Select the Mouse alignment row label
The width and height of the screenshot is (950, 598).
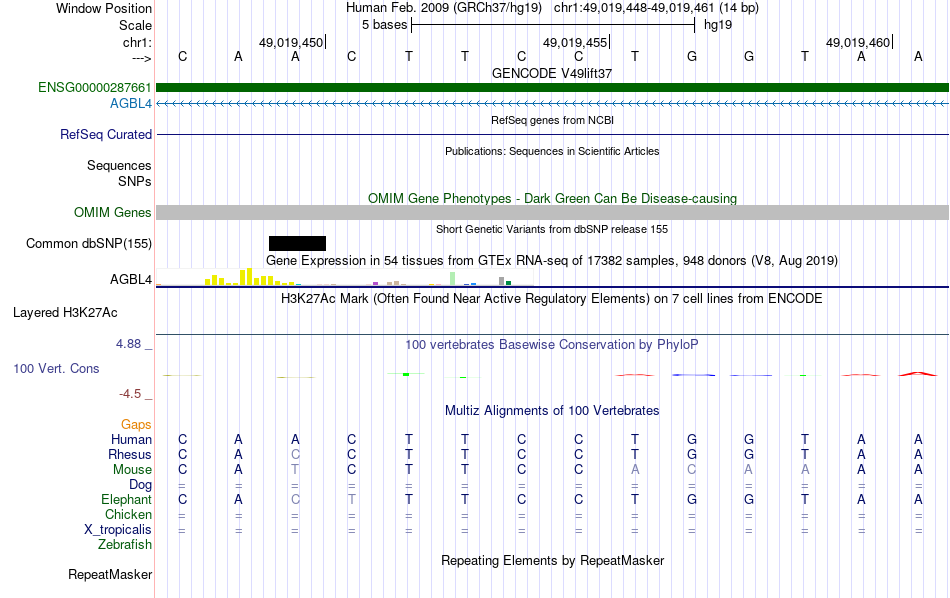(132, 470)
